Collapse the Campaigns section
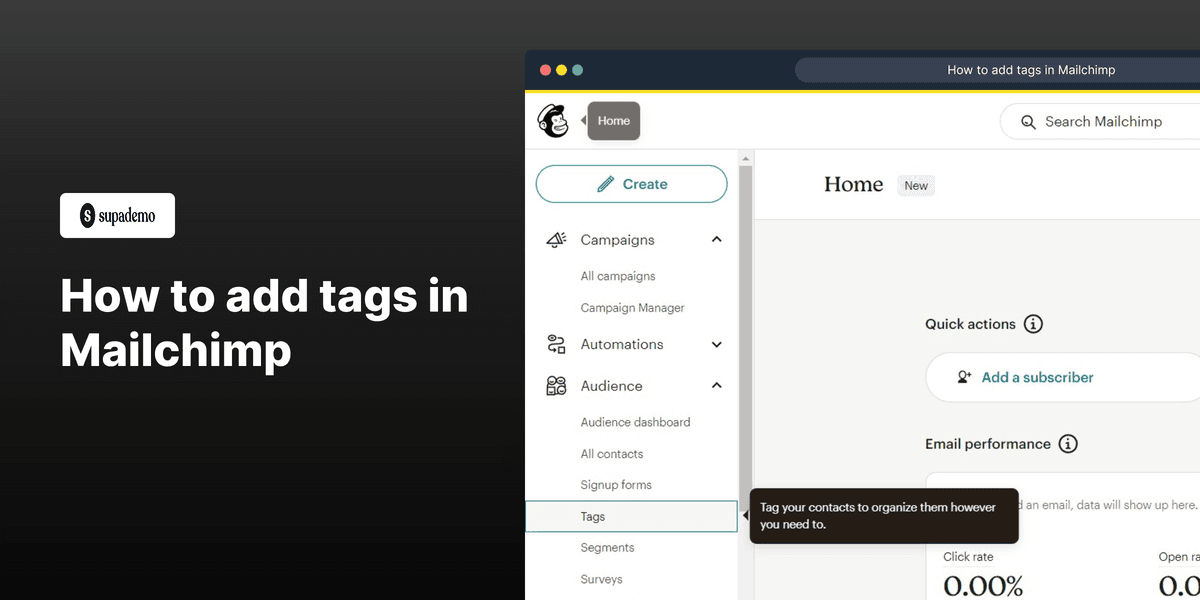The height and width of the screenshot is (600, 1200). click(716, 239)
